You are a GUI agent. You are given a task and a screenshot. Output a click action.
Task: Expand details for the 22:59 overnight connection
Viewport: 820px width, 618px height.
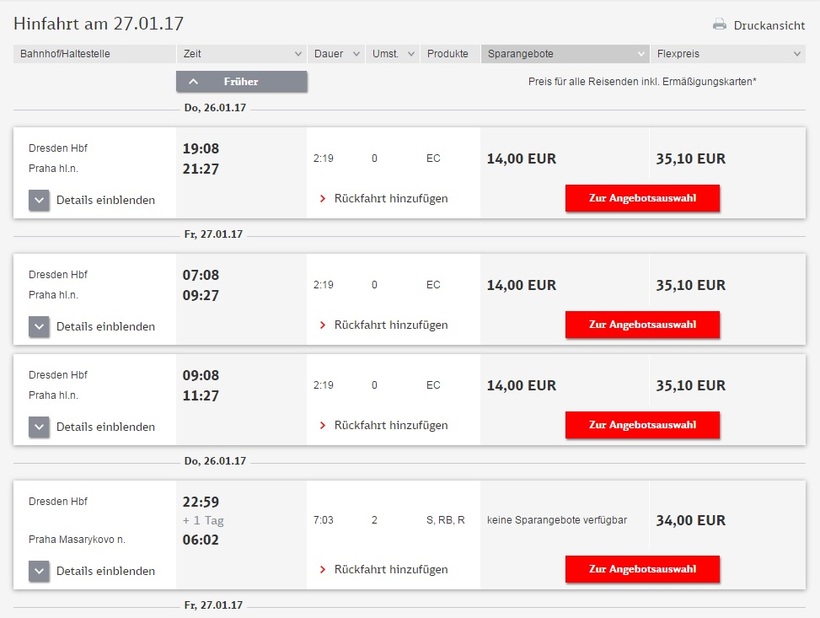39,571
